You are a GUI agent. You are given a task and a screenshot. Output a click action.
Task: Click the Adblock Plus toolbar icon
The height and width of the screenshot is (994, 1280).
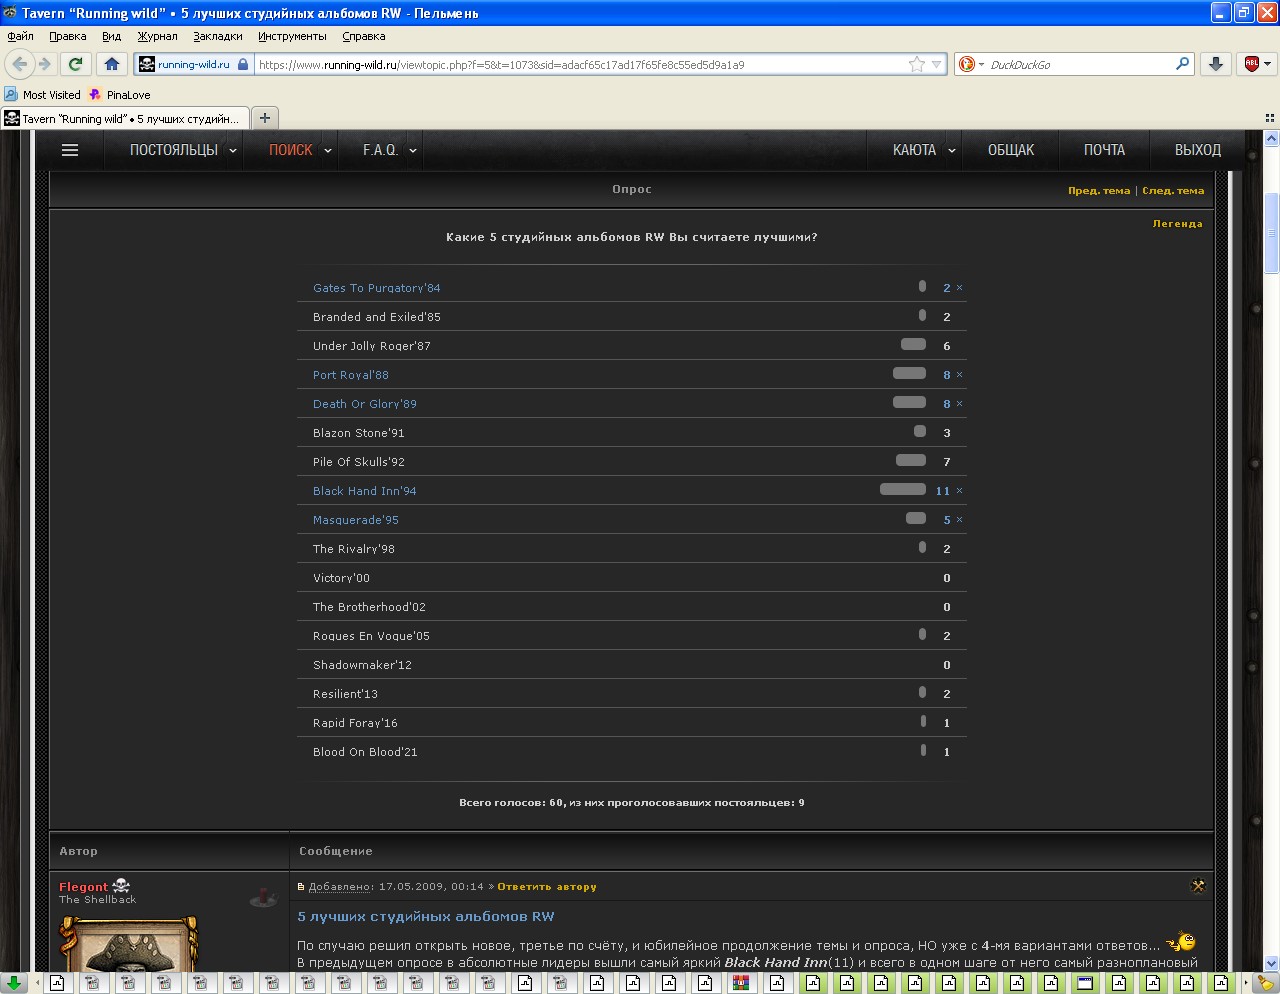click(1251, 64)
